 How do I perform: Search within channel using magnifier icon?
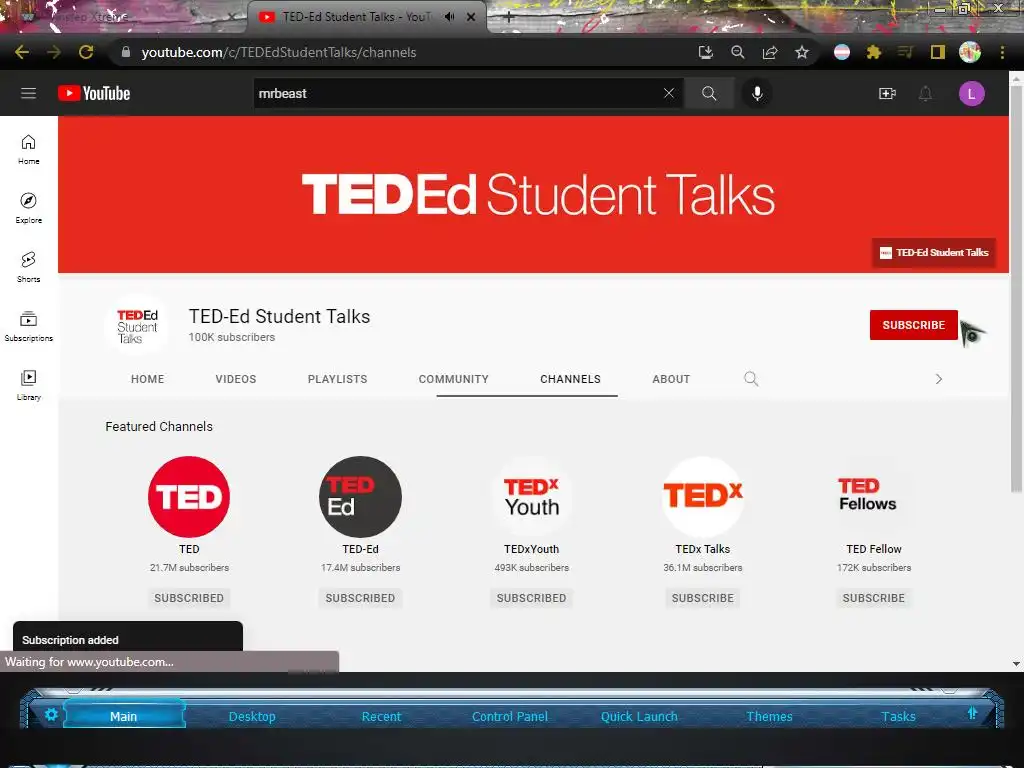[751, 379]
